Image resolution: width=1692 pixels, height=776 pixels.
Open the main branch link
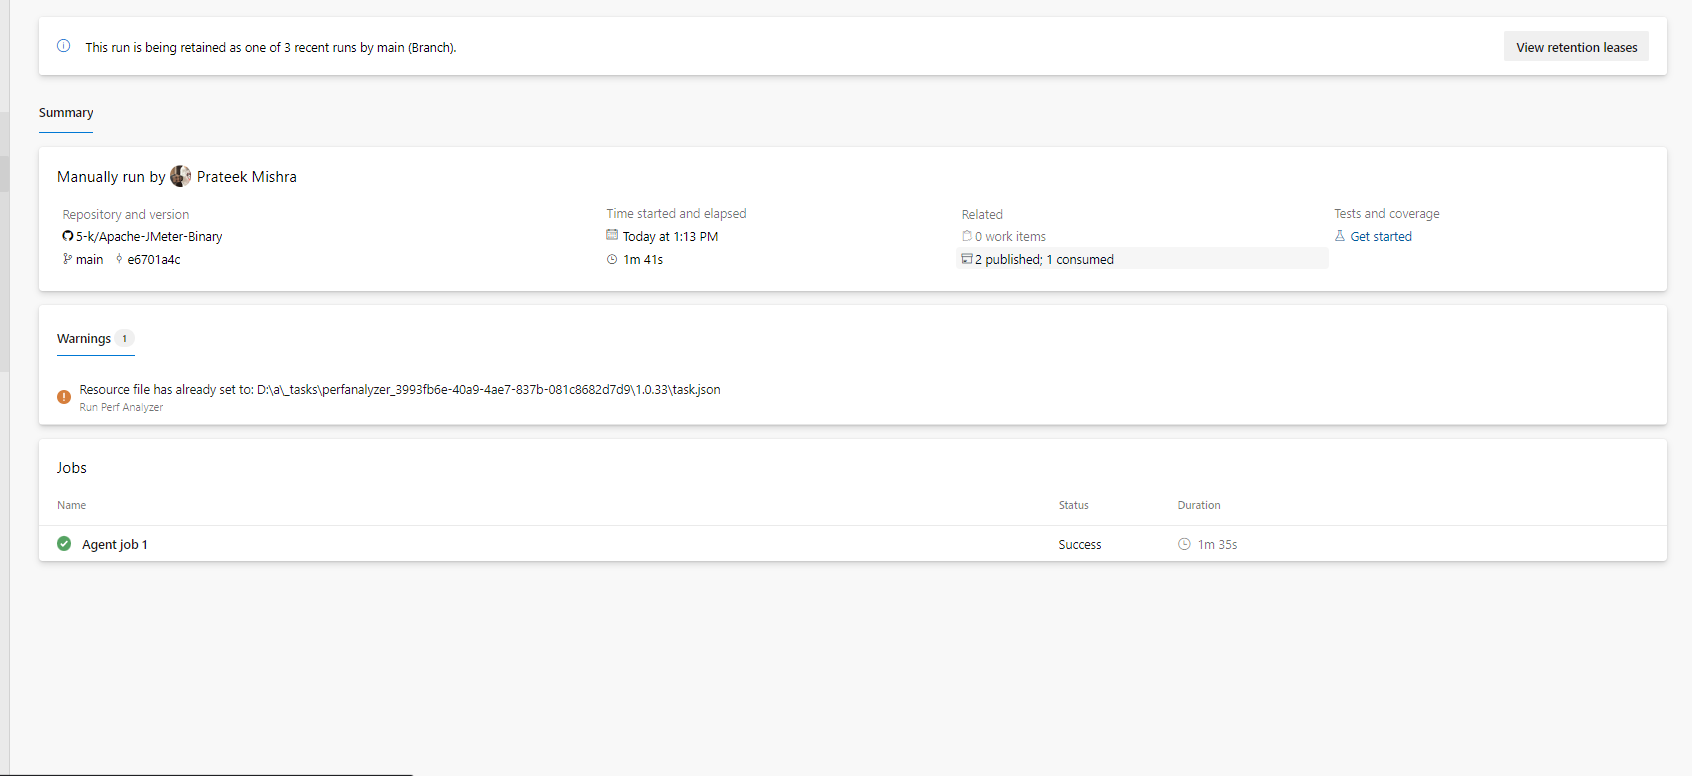point(89,260)
